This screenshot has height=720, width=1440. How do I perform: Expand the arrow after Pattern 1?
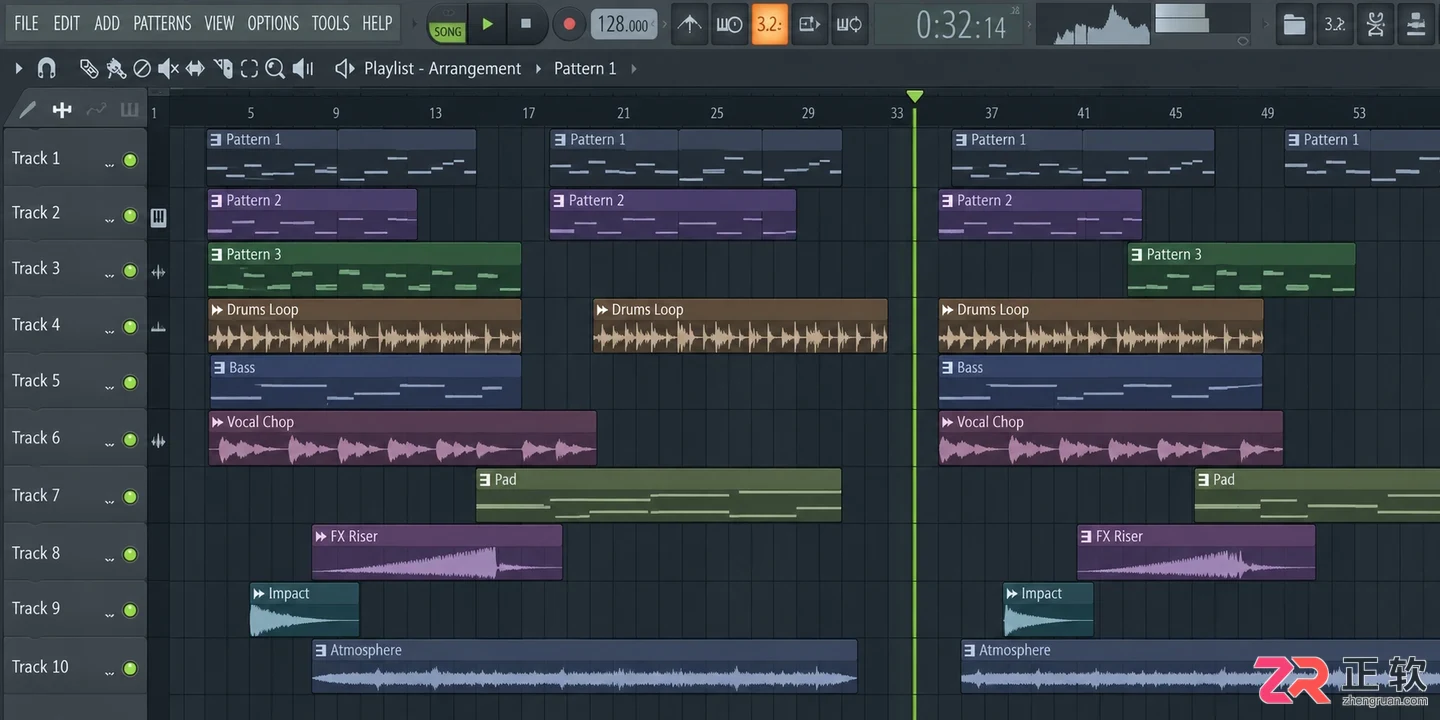[634, 68]
